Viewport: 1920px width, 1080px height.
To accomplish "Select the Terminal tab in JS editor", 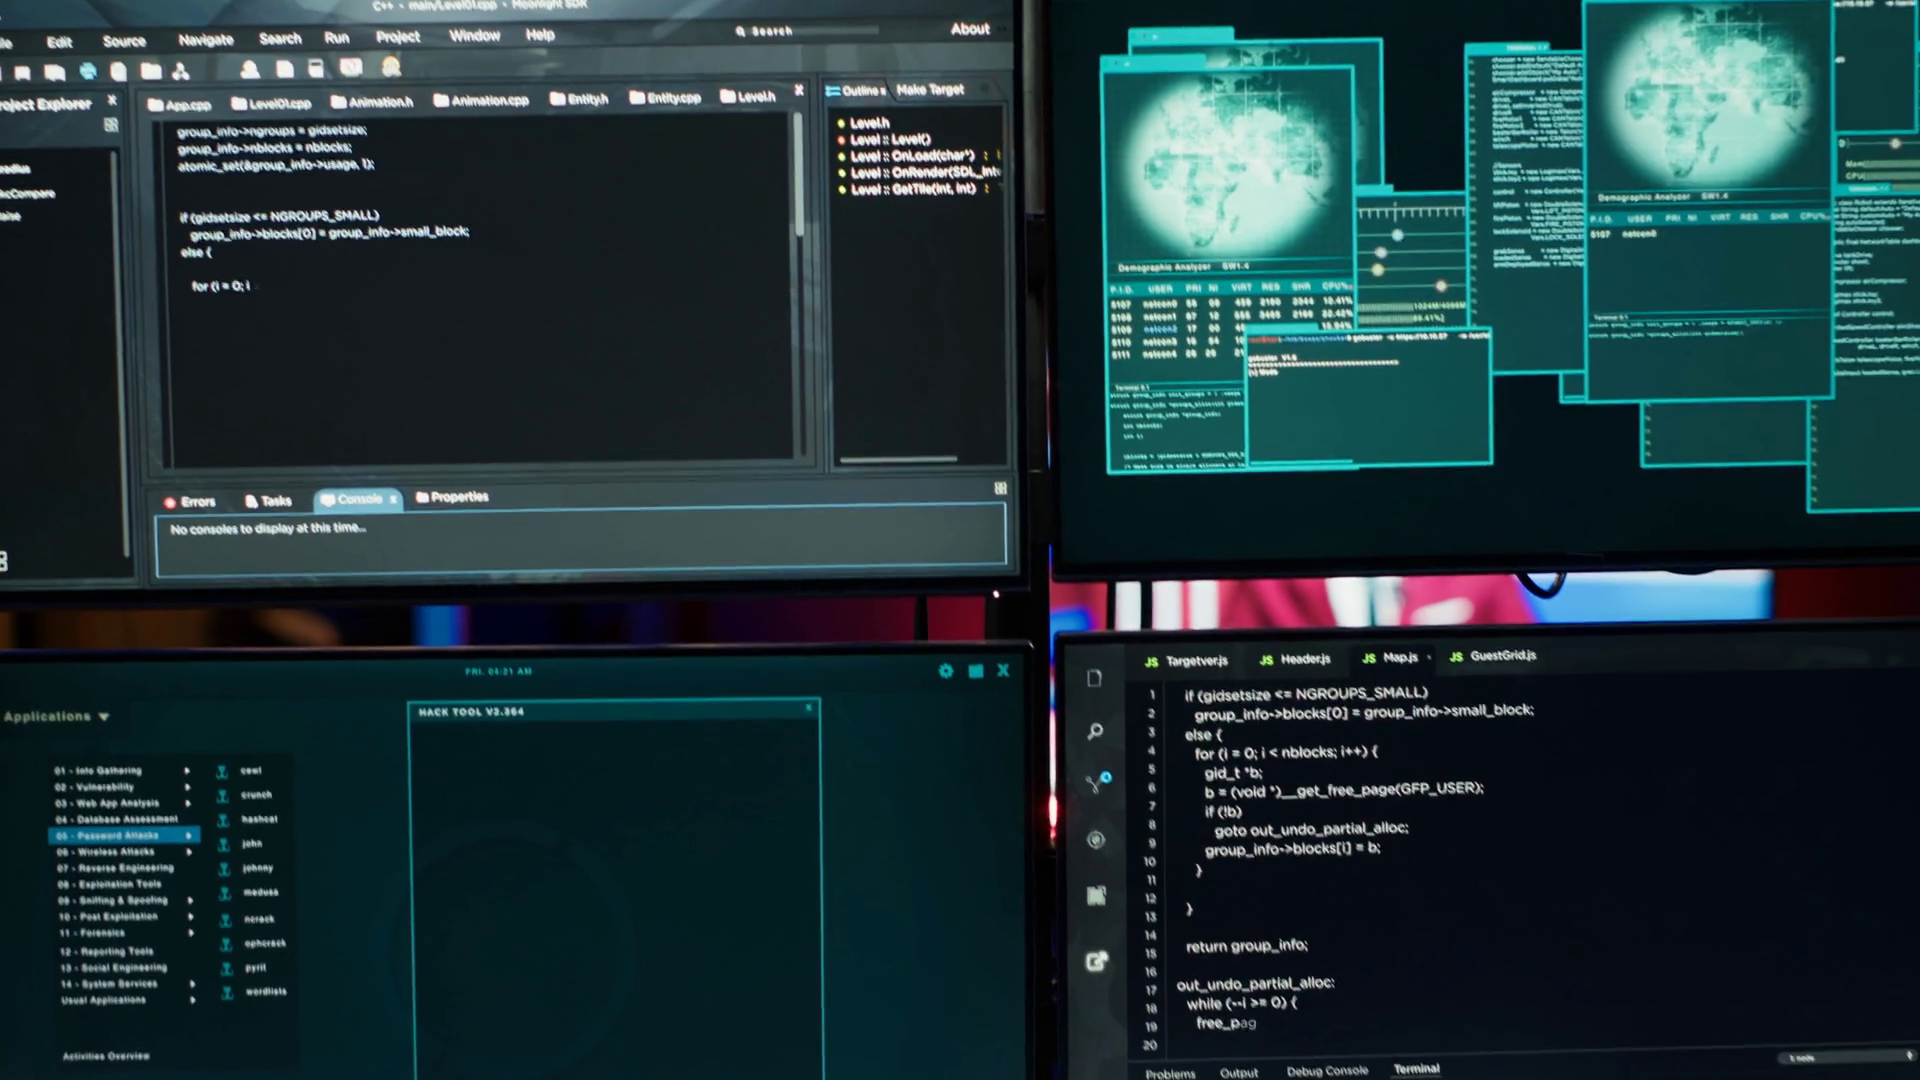I will 1416,1069.
